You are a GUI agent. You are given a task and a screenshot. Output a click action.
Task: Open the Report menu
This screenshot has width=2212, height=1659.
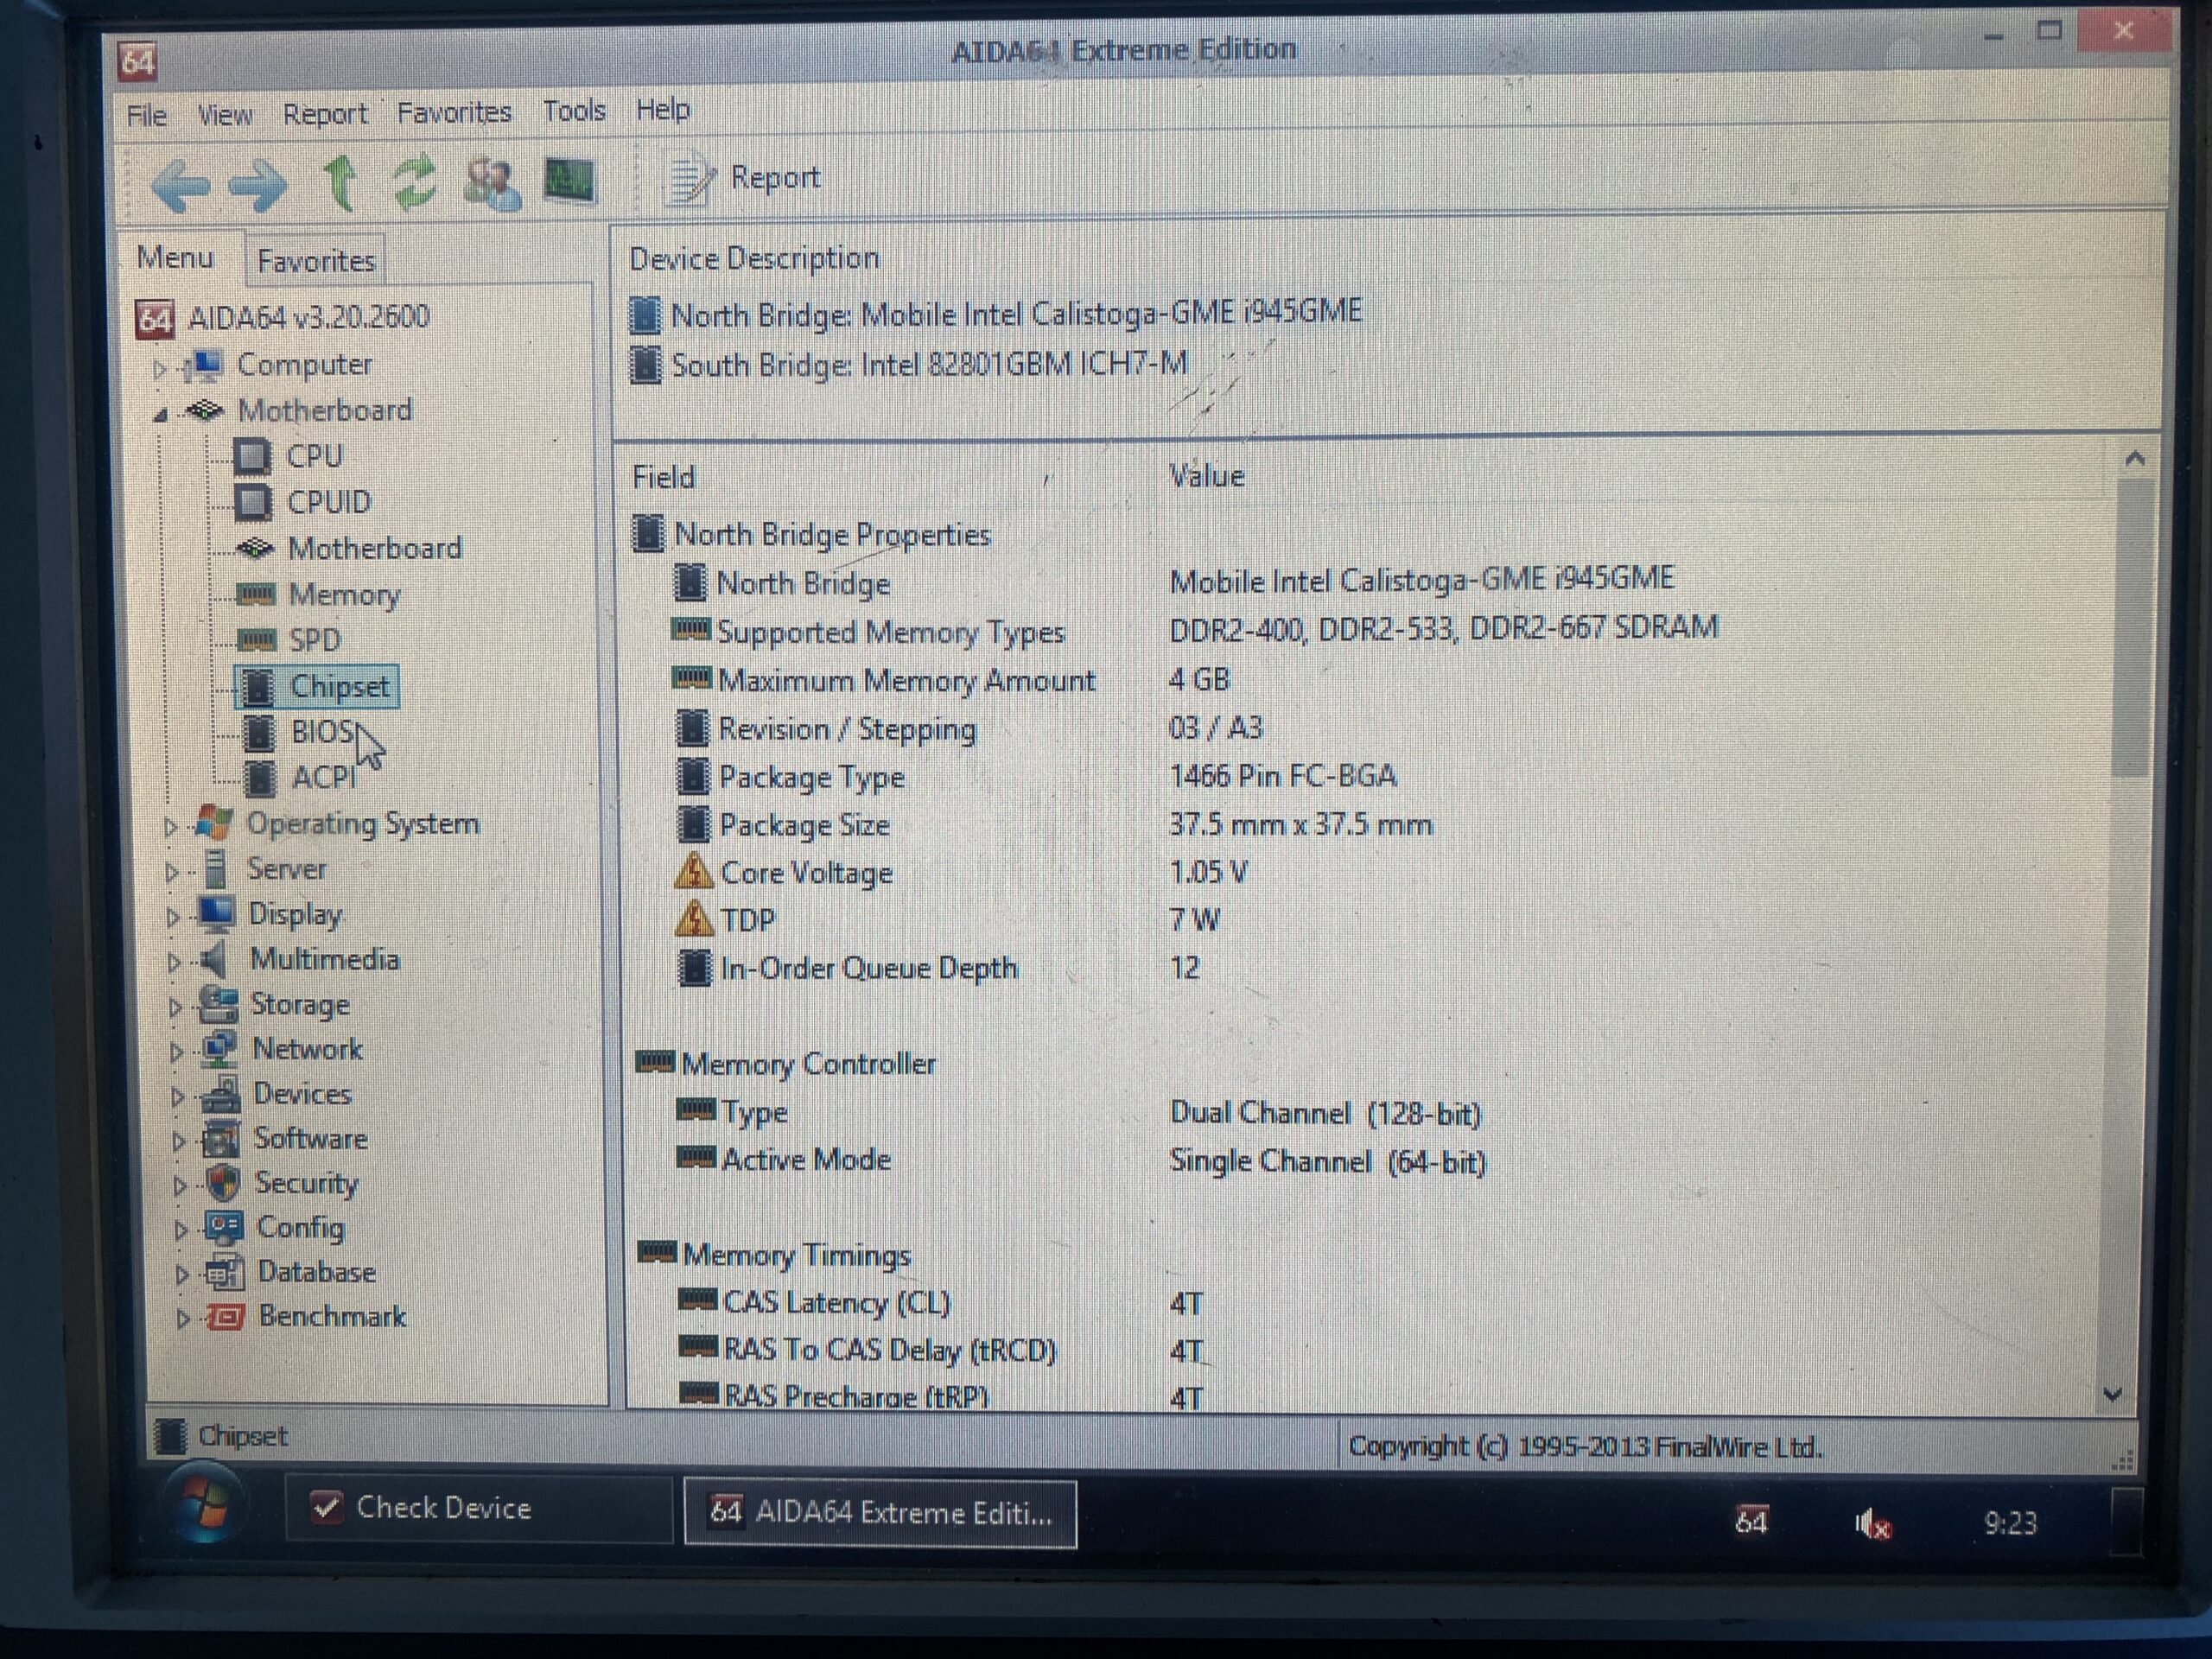324,114
